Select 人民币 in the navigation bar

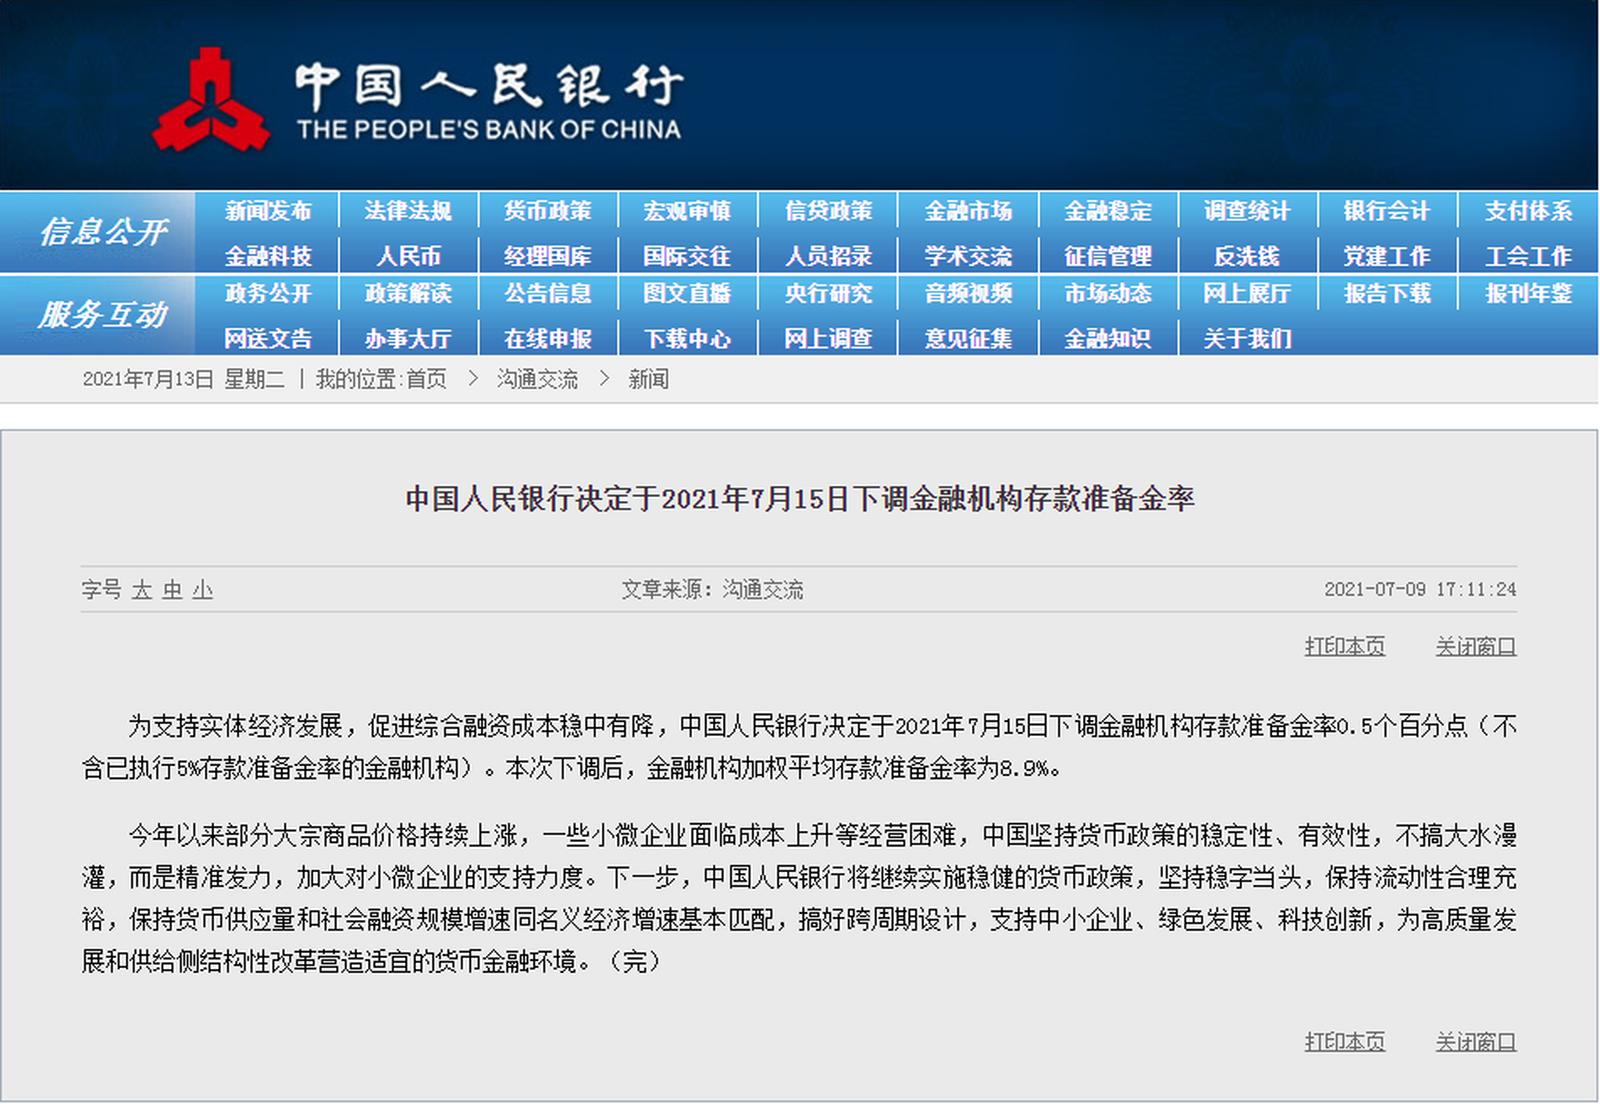pos(408,256)
